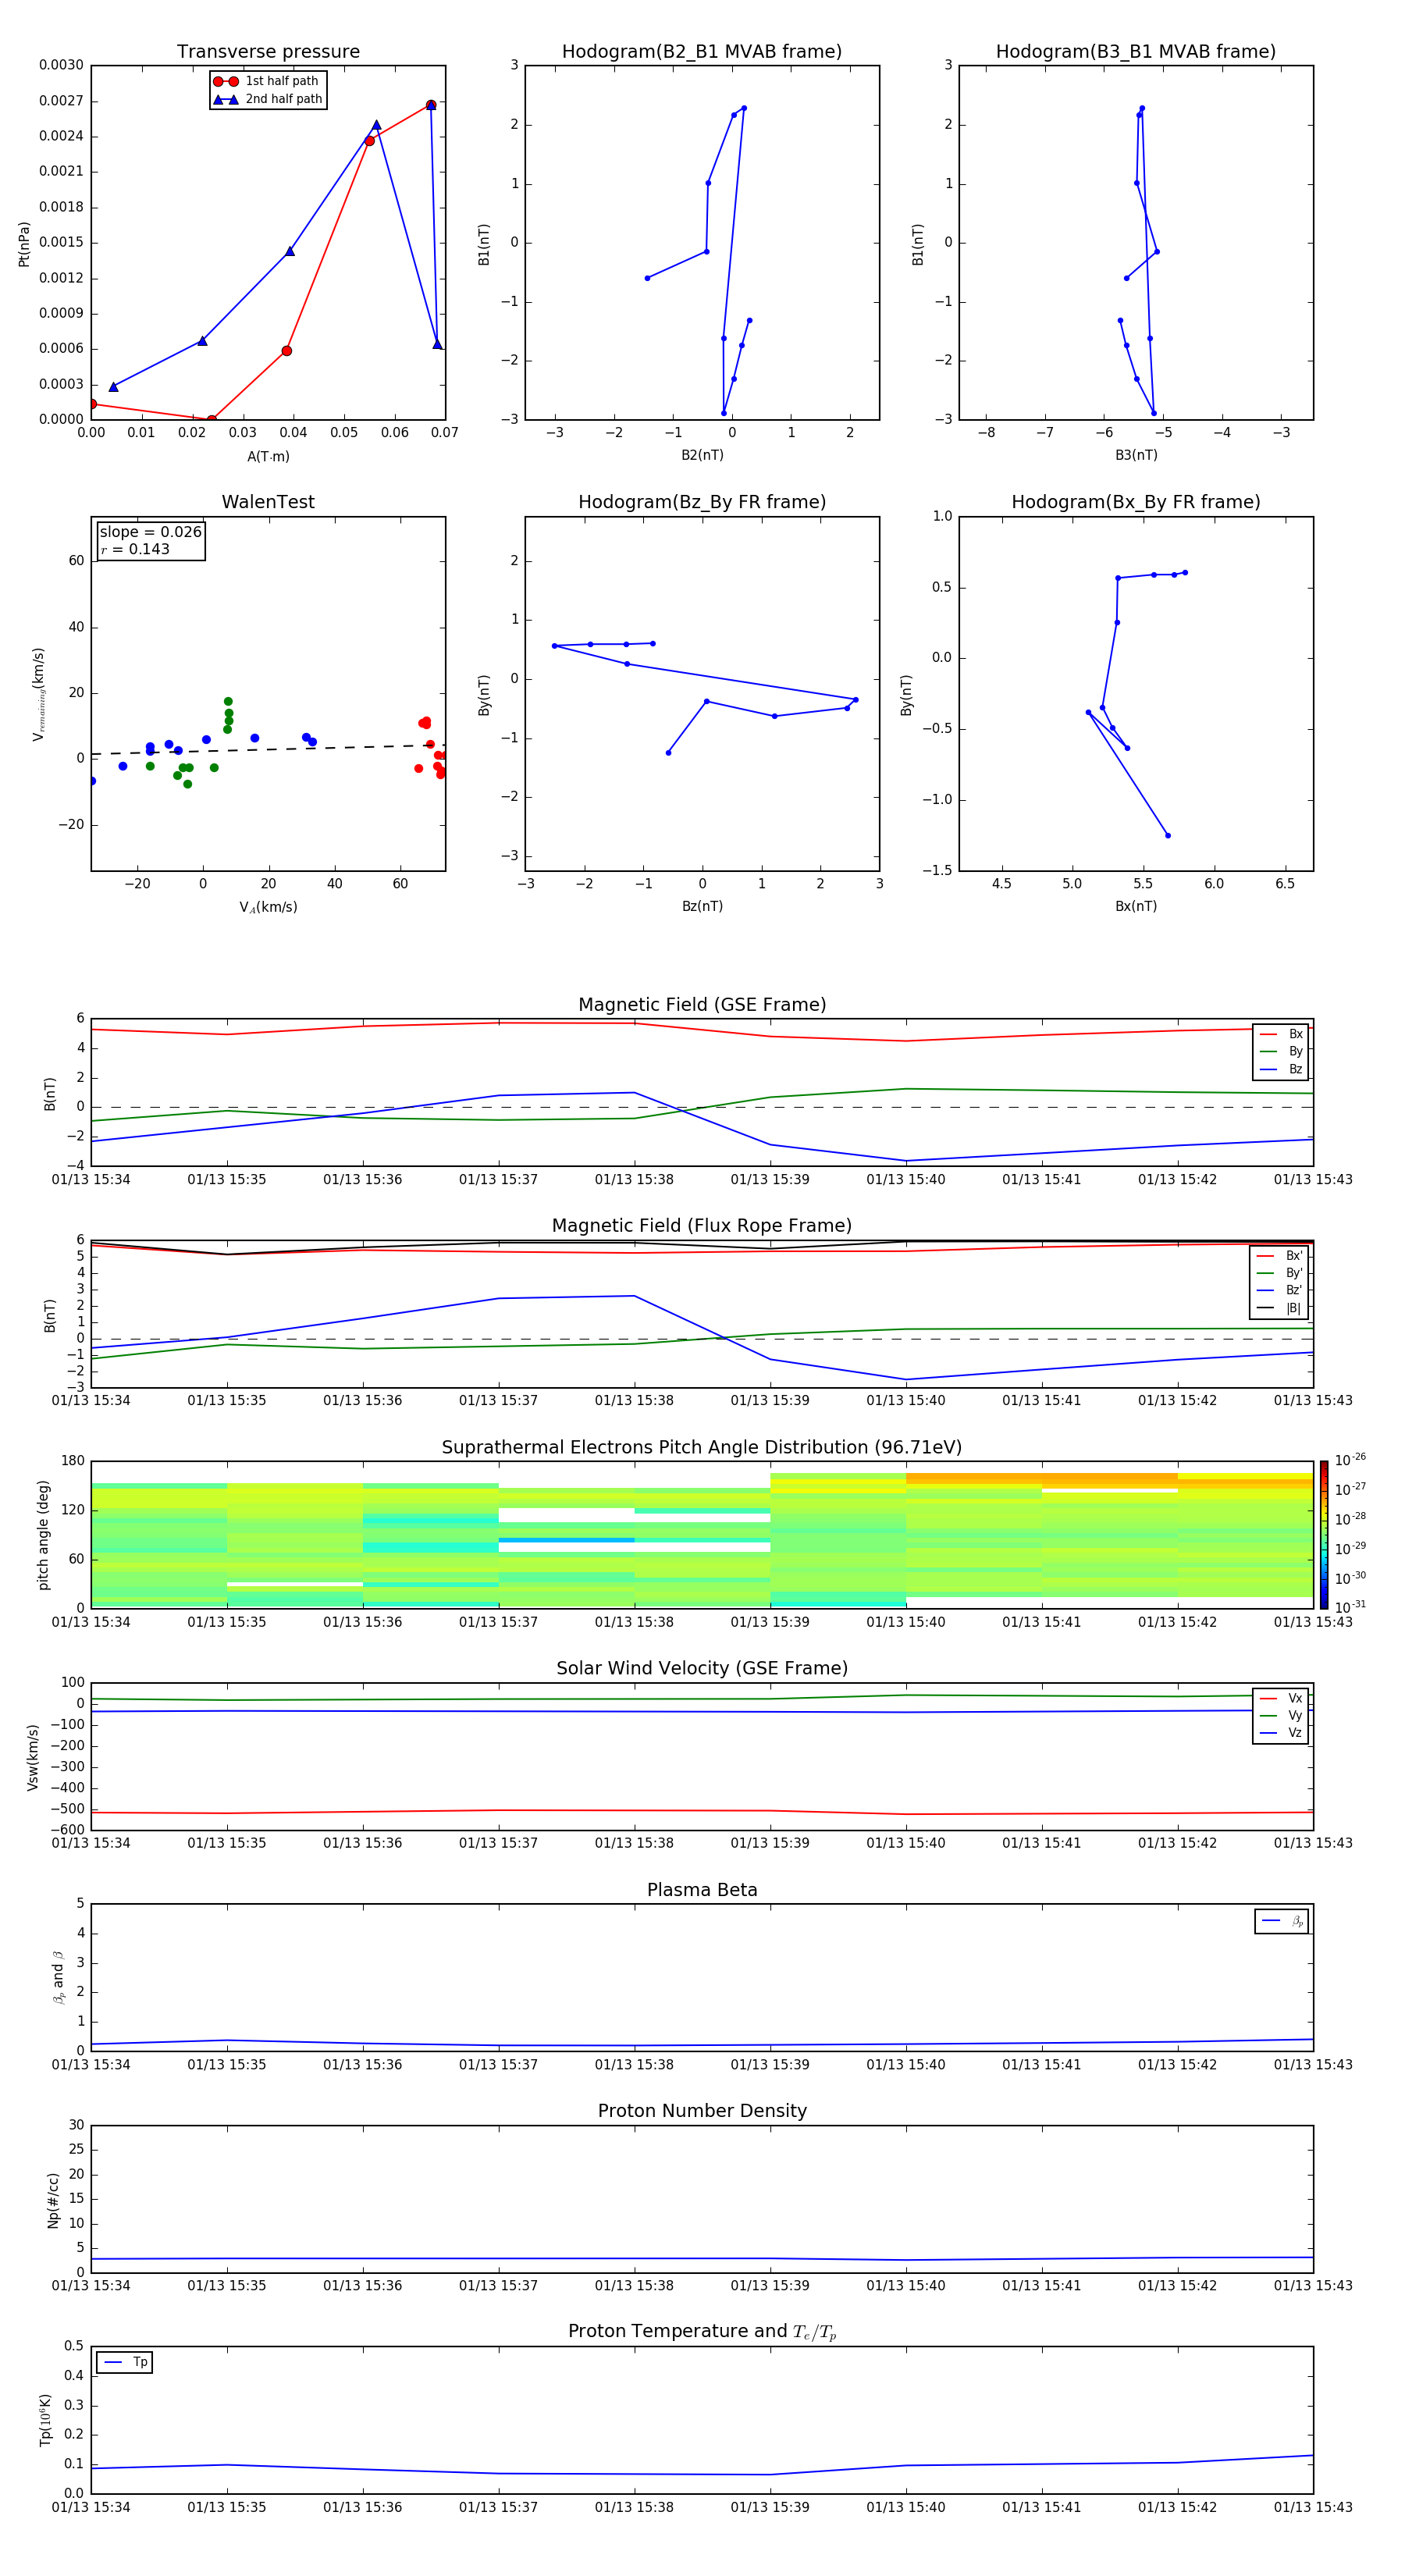Select the Bz entry in GSE legend
This screenshot has height=2576, width=1405.
point(1281,1069)
